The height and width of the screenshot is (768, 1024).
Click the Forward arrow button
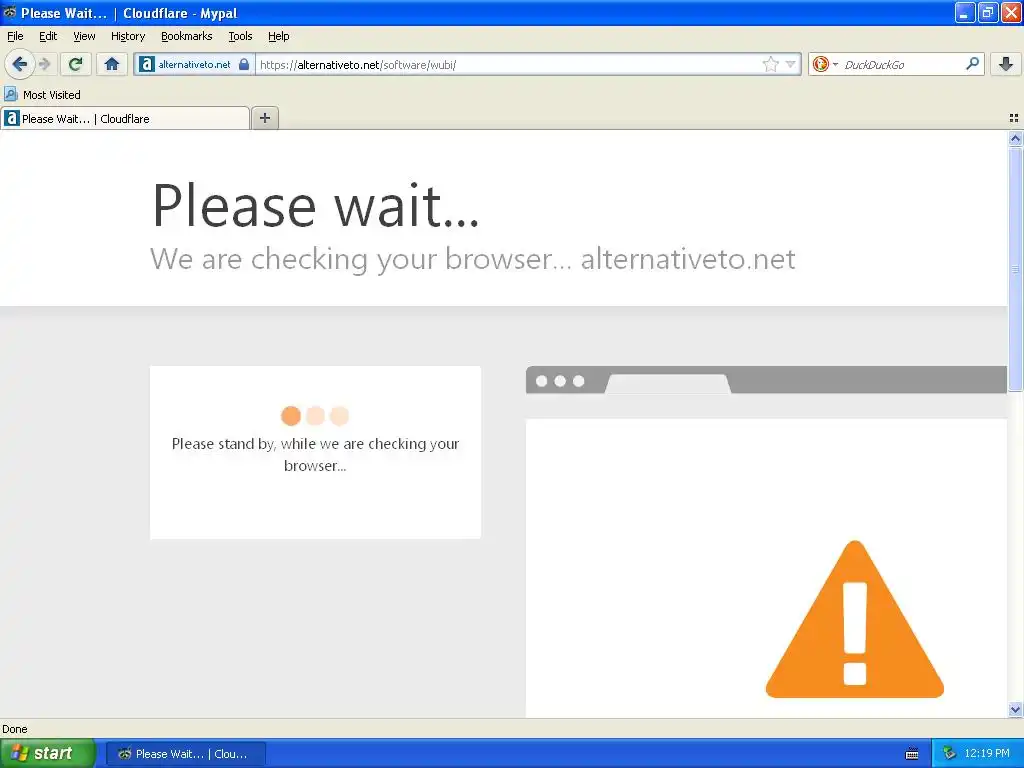(x=44, y=64)
